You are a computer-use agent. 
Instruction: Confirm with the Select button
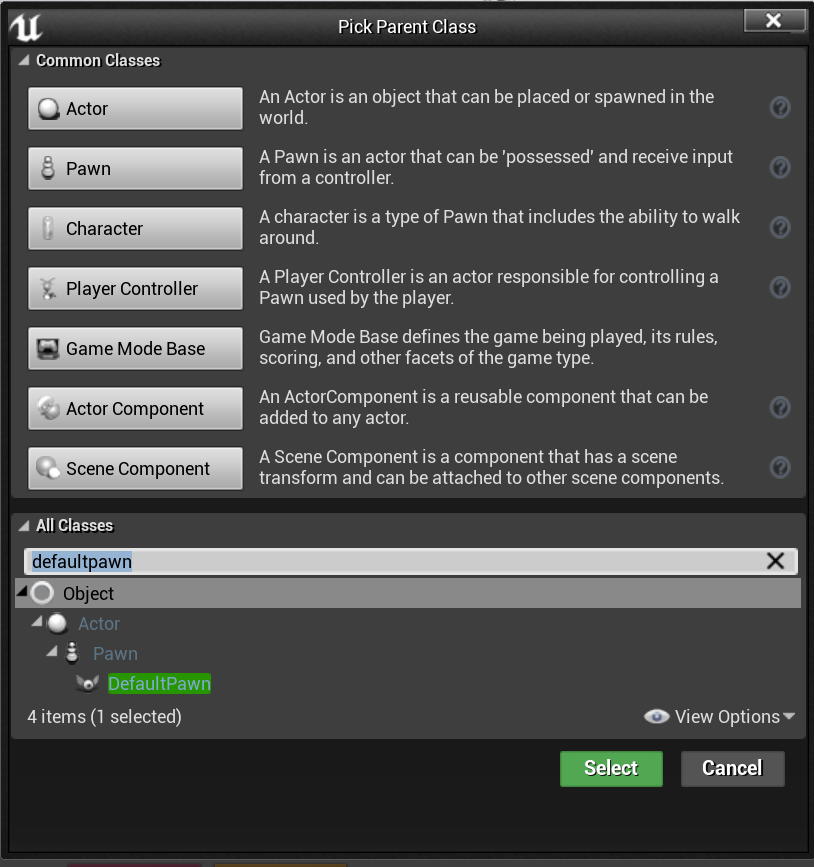(x=610, y=768)
